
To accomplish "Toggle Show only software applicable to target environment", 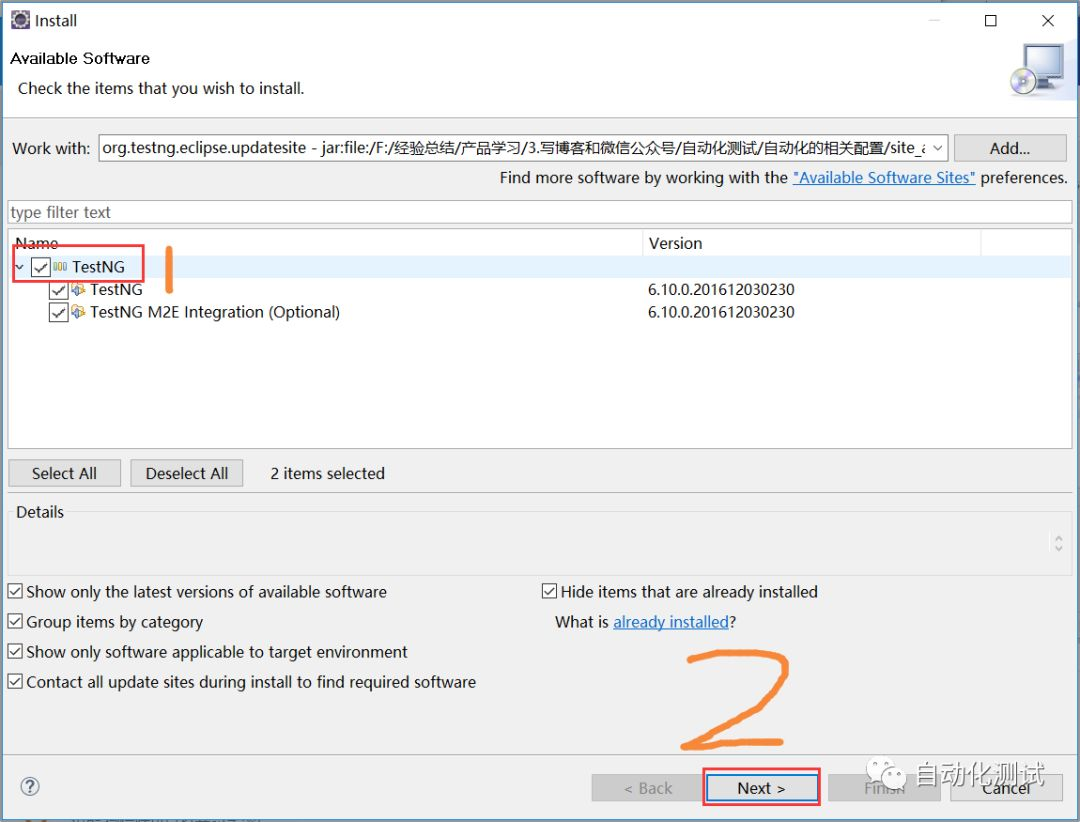I will point(15,651).
